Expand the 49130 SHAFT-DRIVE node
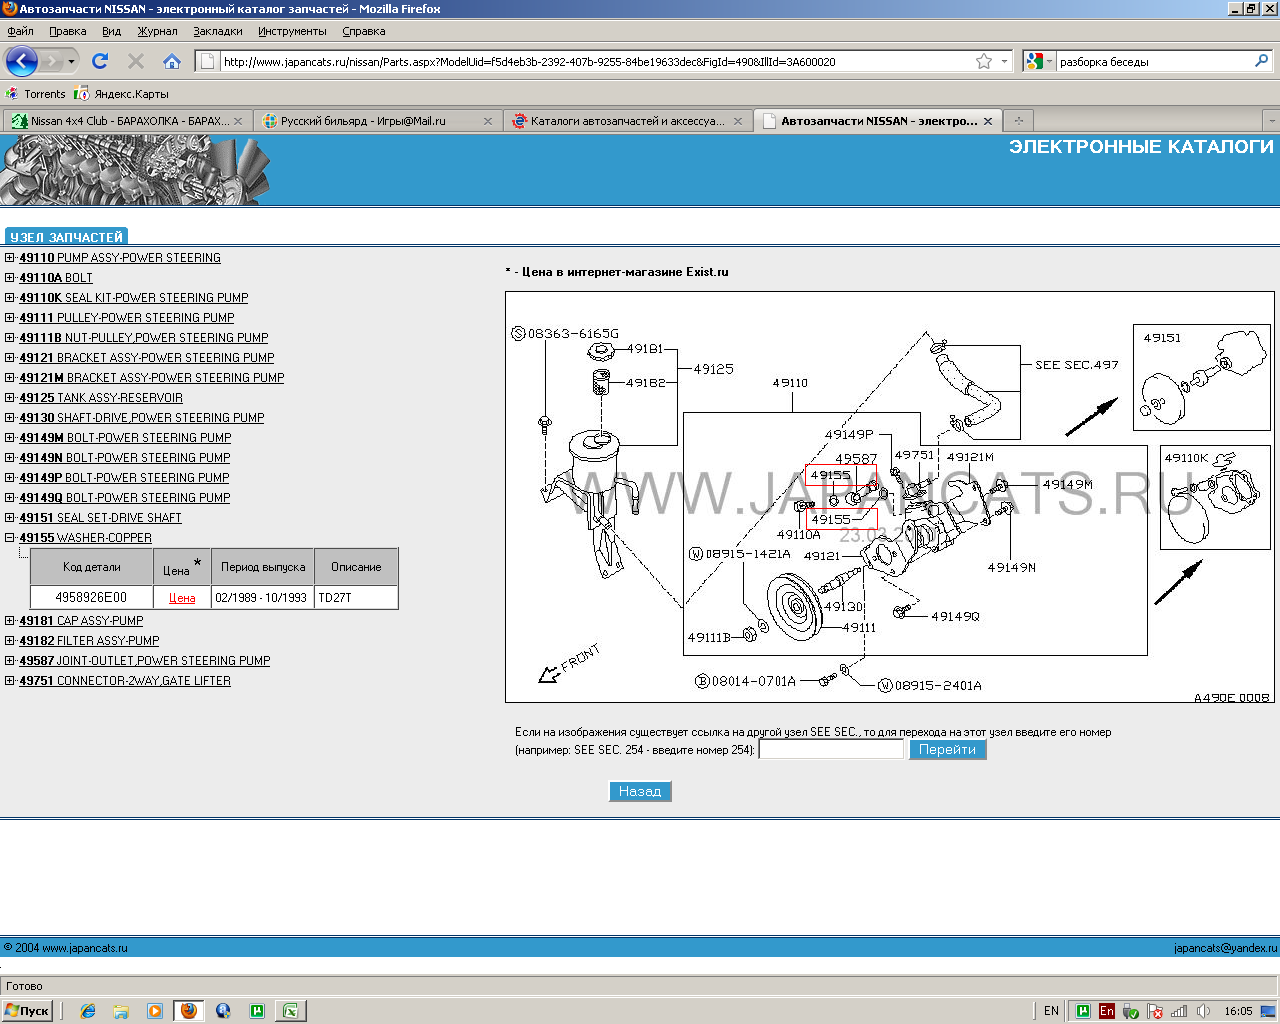Image resolution: width=1280 pixels, height=1024 pixels. (x=10, y=417)
